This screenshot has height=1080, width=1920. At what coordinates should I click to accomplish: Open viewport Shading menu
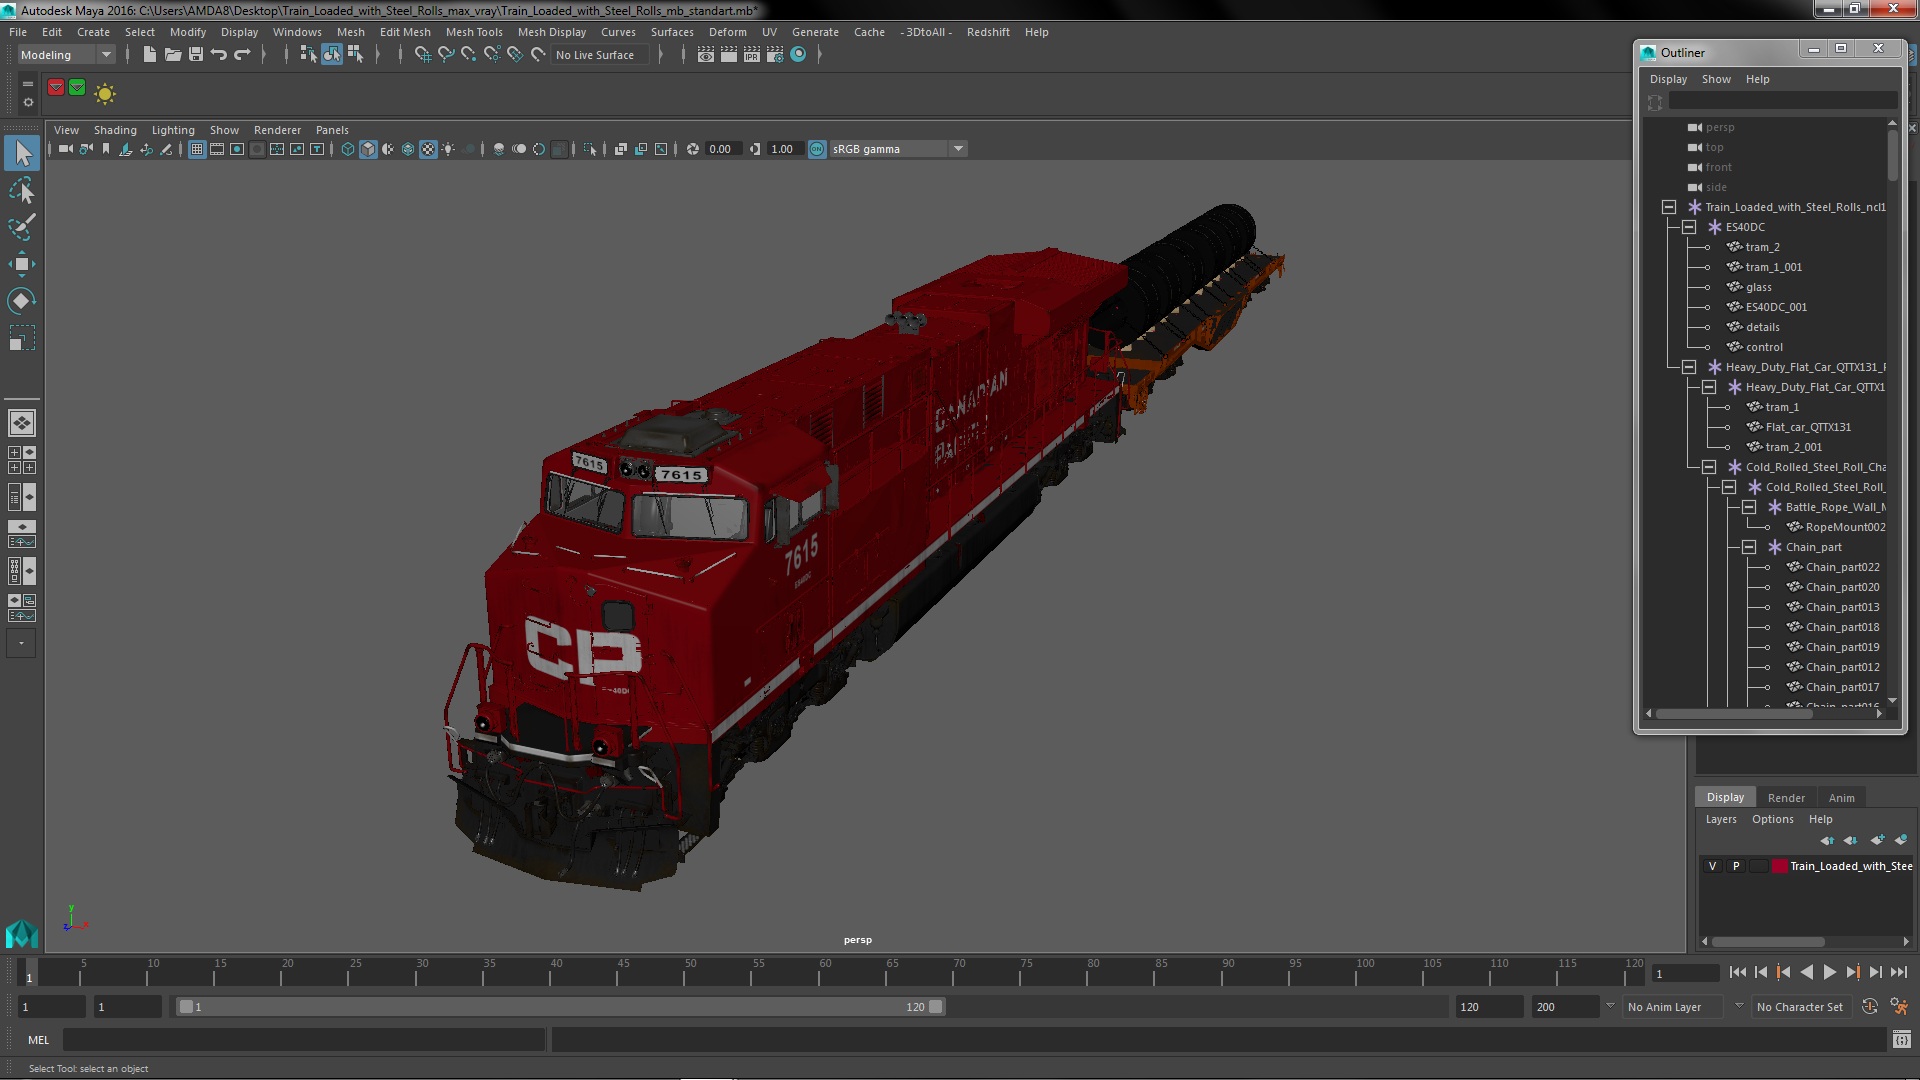[115, 130]
